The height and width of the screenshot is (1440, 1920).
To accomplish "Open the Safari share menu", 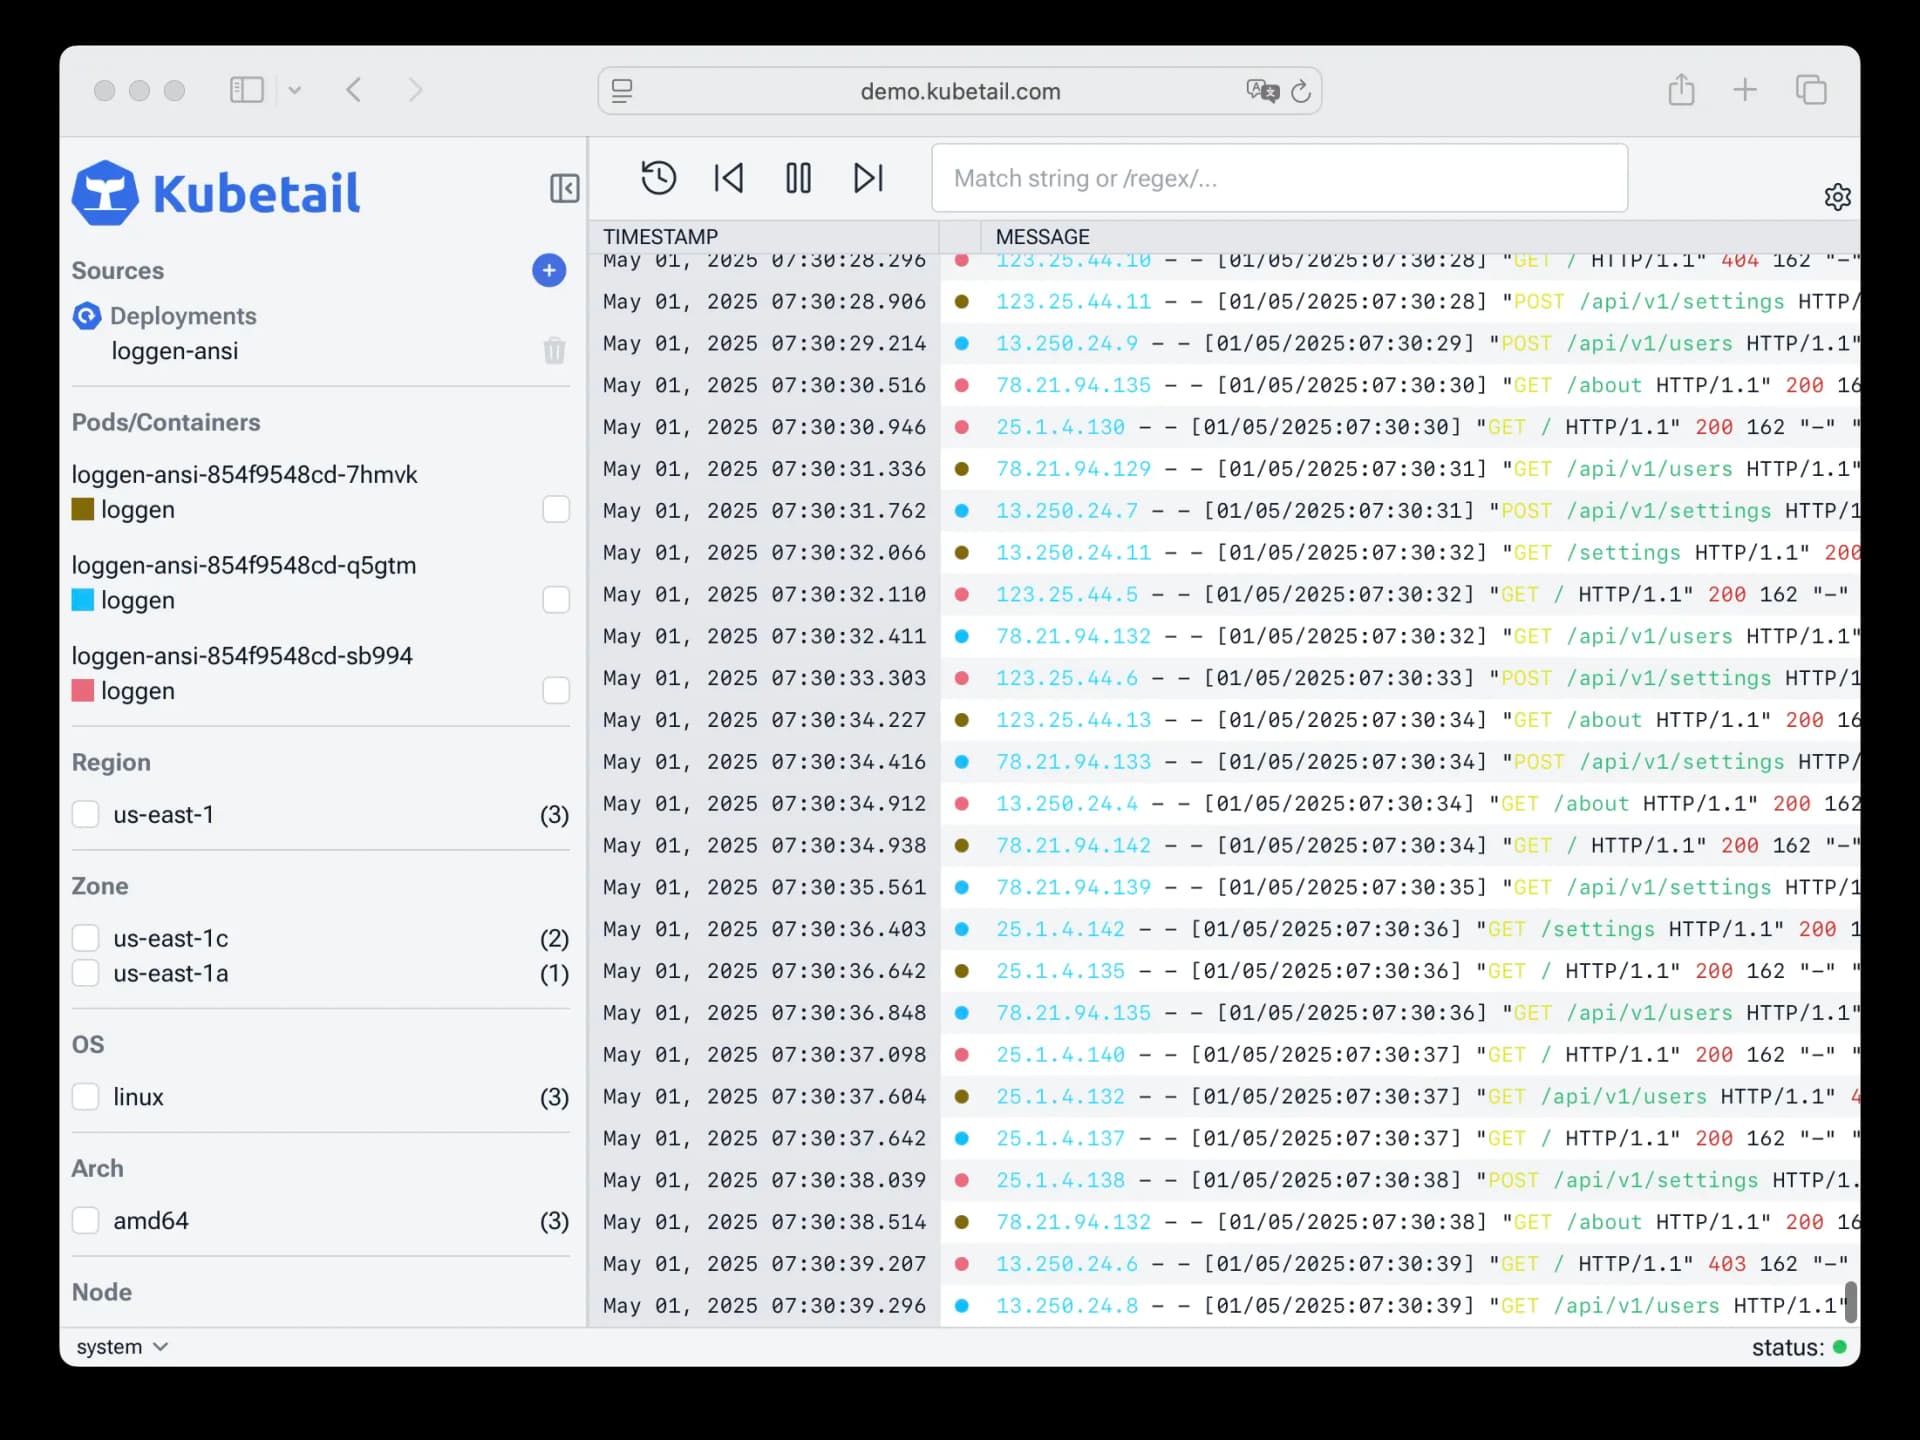I will 1681,89.
